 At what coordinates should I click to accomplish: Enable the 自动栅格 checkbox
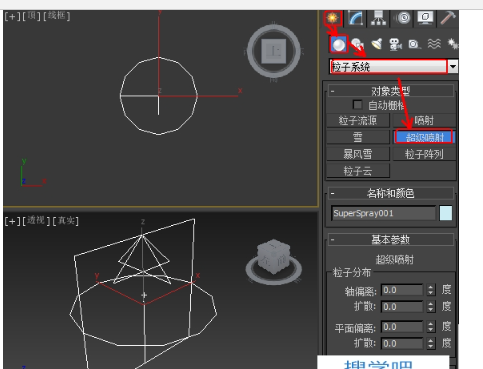point(357,105)
